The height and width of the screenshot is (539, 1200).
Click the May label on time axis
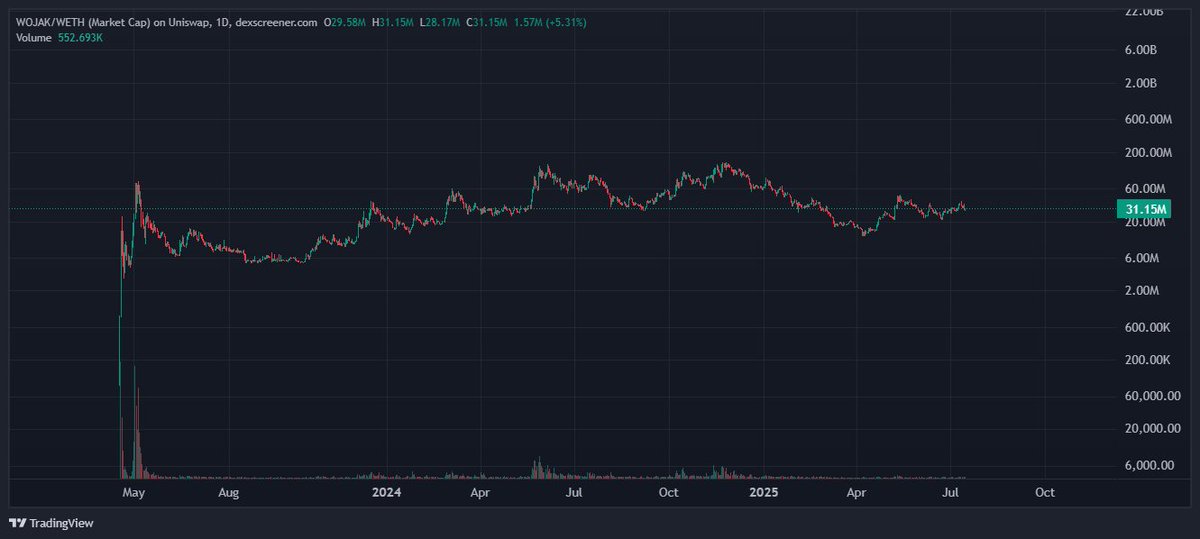coord(133,493)
